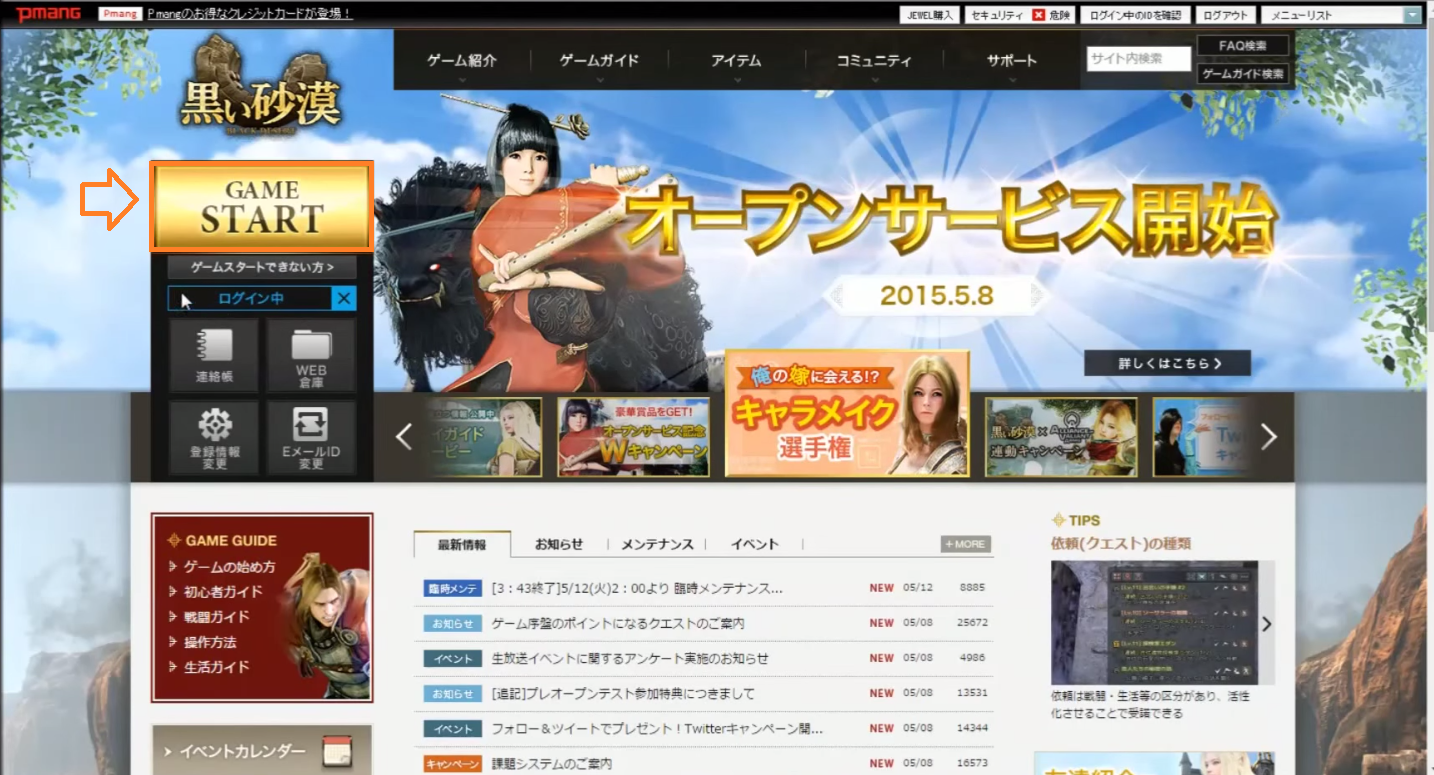
Task: Open the 初心者ガイド link
Action: tap(223, 592)
